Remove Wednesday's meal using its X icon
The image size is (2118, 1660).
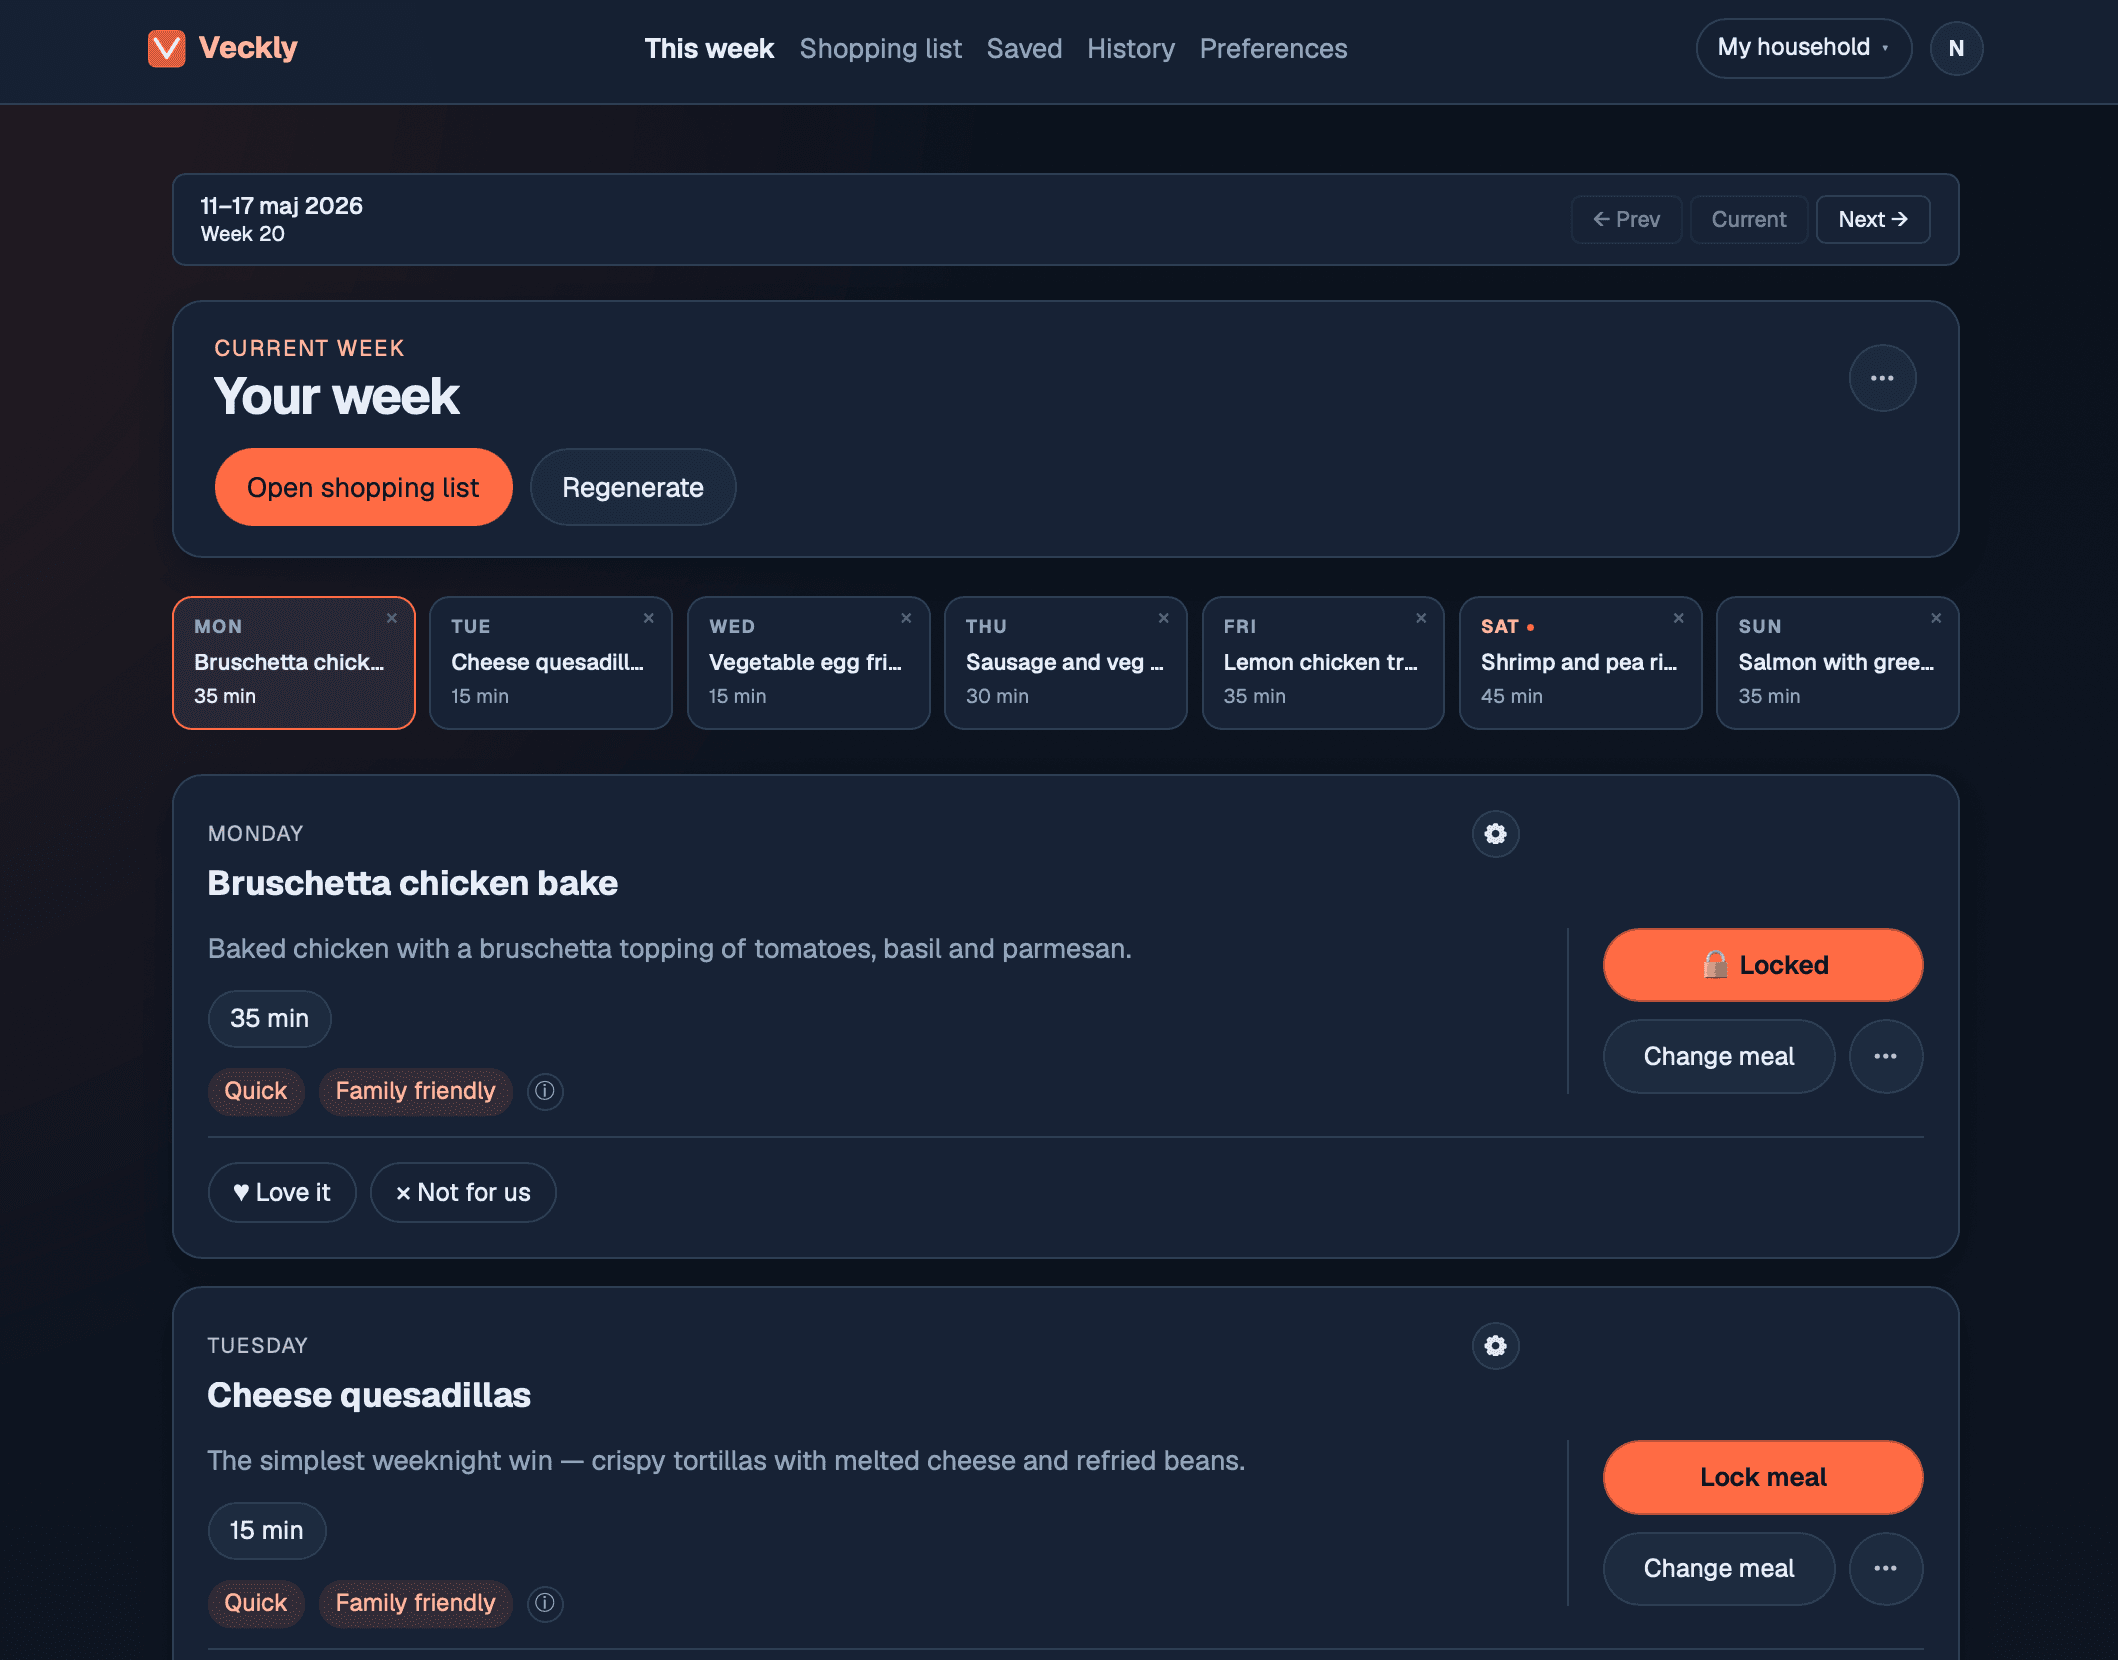[906, 618]
